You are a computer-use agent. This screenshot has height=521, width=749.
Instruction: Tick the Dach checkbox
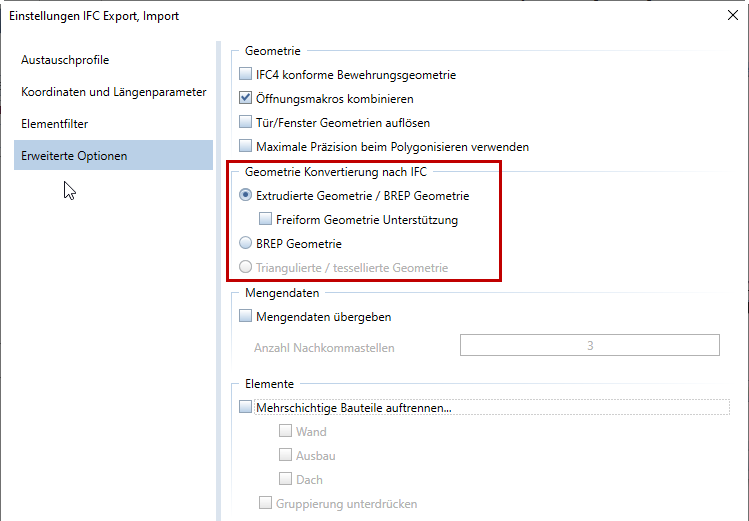[x=285, y=478]
